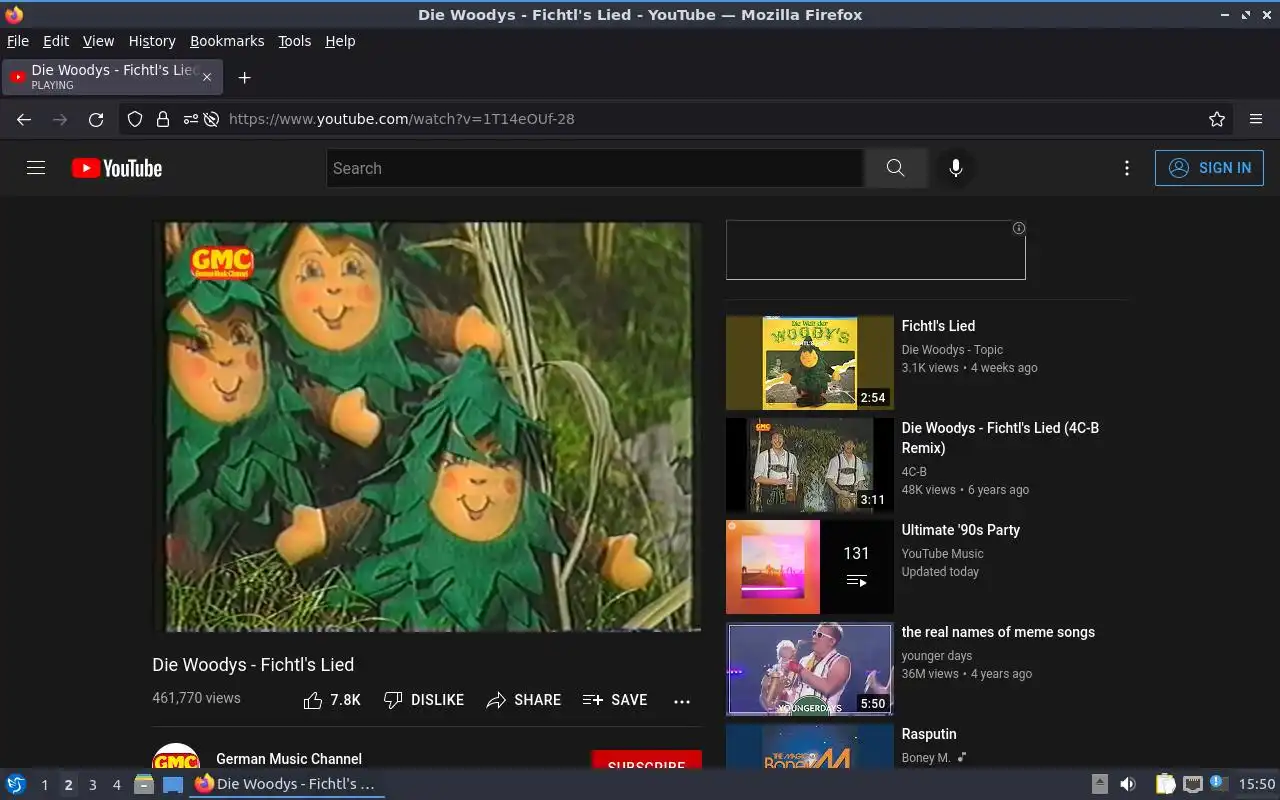Image resolution: width=1280 pixels, height=800 pixels.
Task: Open the Tools menu
Action: click(x=295, y=41)
